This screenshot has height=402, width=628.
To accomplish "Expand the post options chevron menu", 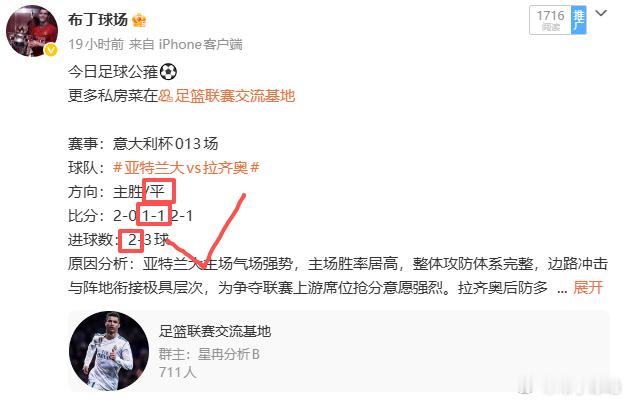I will 601,13.
